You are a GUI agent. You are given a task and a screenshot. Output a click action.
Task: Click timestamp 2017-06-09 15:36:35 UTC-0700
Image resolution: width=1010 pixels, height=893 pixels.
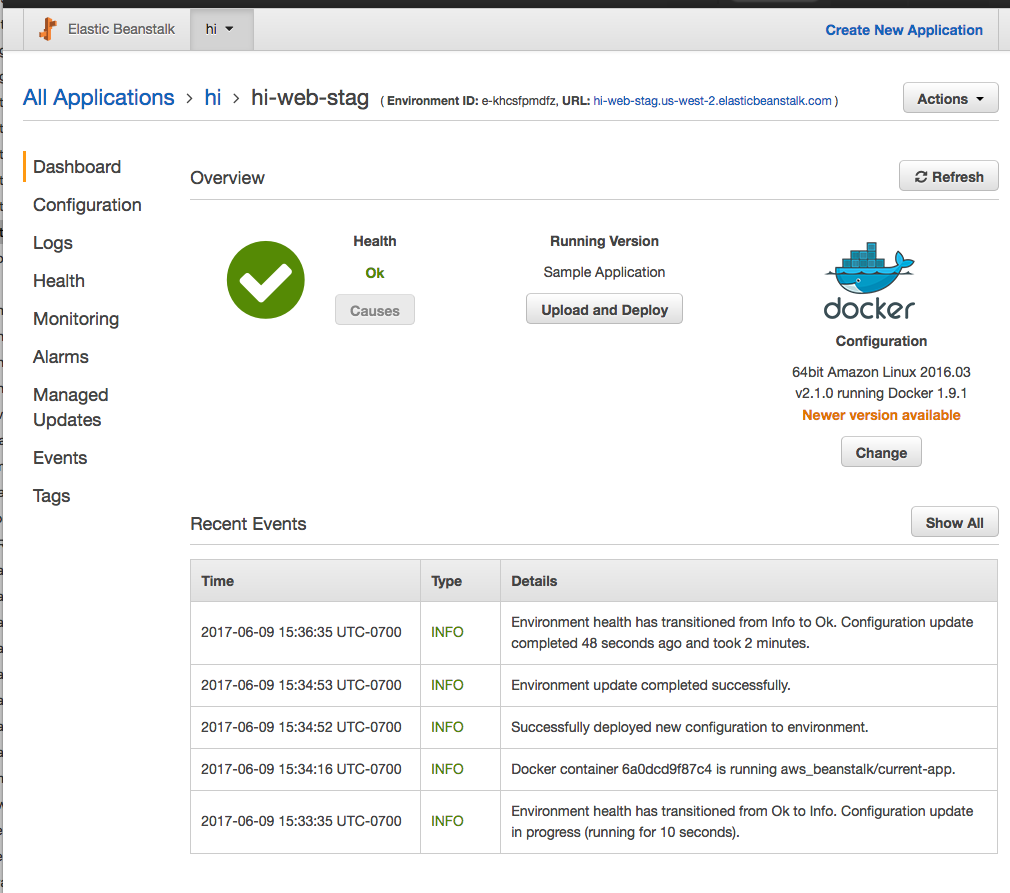click(x=301, y=632)
